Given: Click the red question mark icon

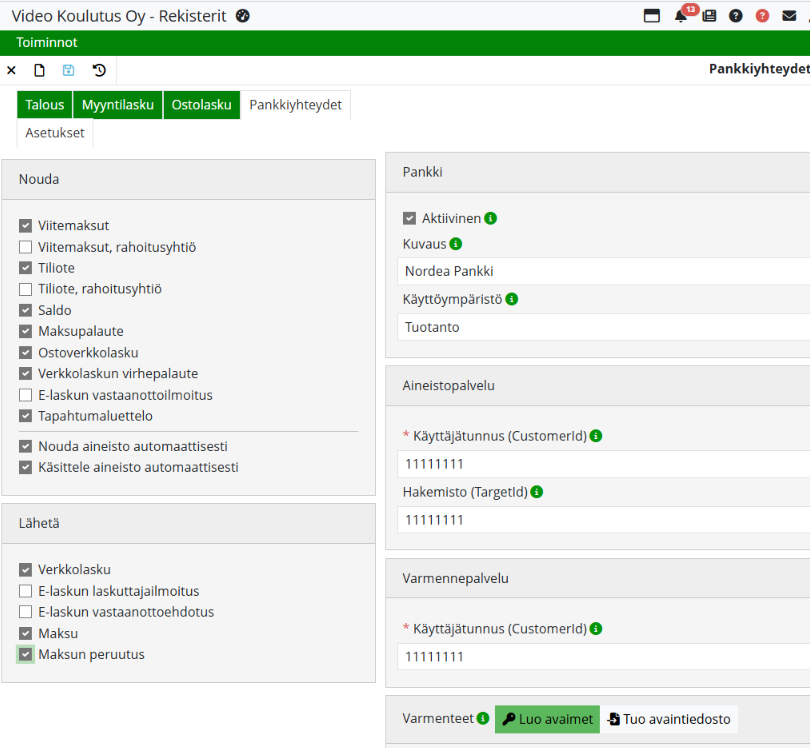Looking at the screenshot, I should pyautogui.click(x=763, y=16).
